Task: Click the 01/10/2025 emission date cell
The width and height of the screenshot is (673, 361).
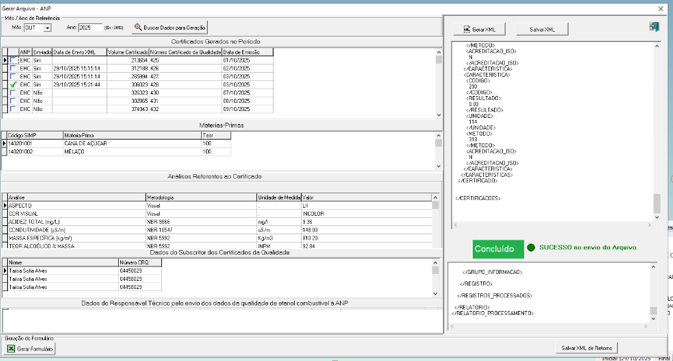Action: coord(247,60)
